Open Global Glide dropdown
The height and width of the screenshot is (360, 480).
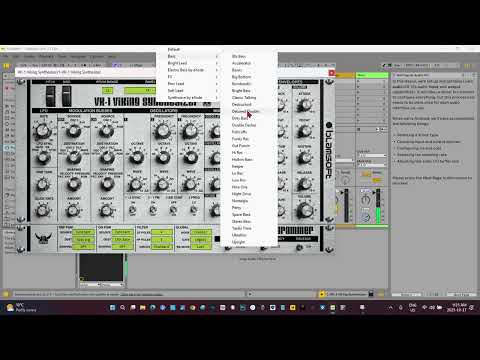click(x=201, y=239)
